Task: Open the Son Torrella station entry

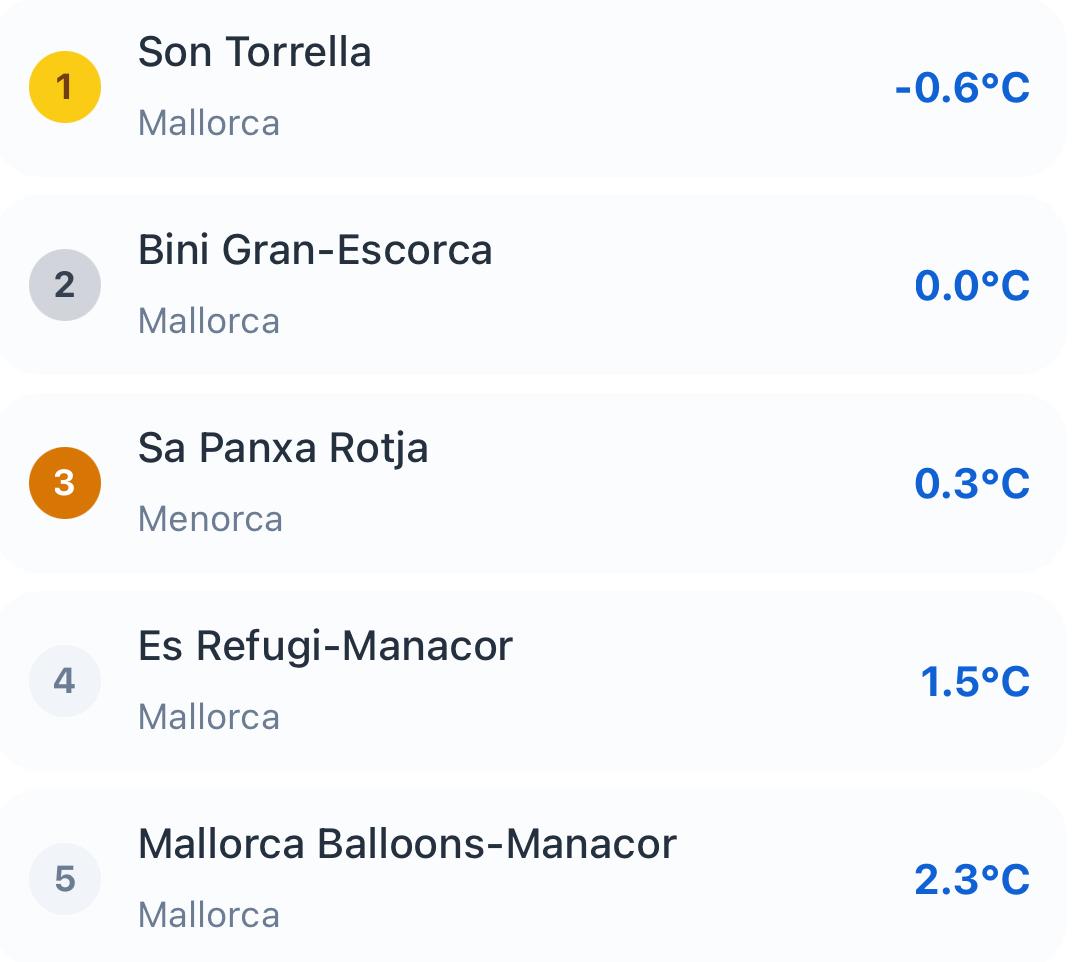Action: [255, 52]
